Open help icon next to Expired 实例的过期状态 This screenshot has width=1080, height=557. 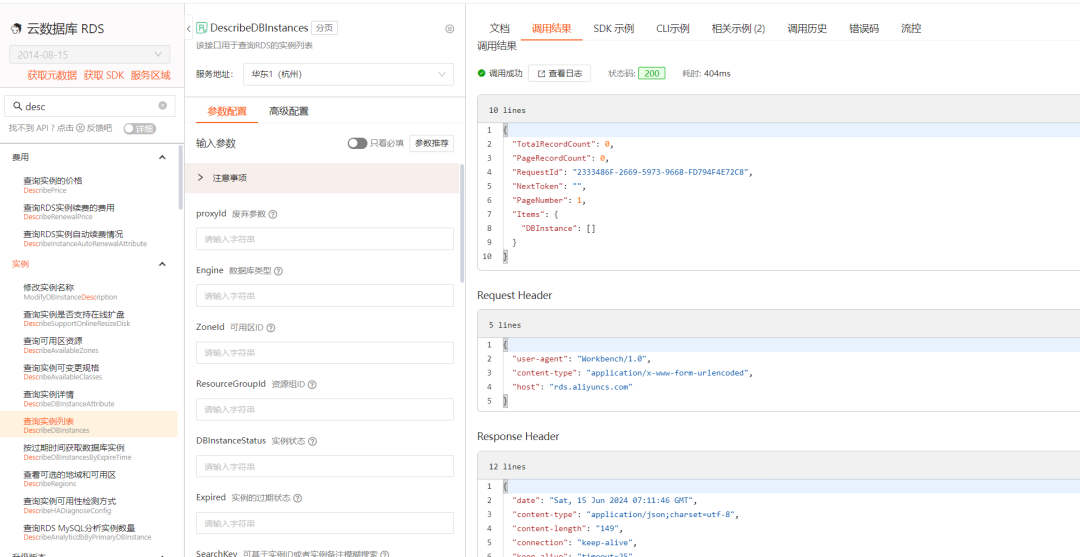[298, 498]
